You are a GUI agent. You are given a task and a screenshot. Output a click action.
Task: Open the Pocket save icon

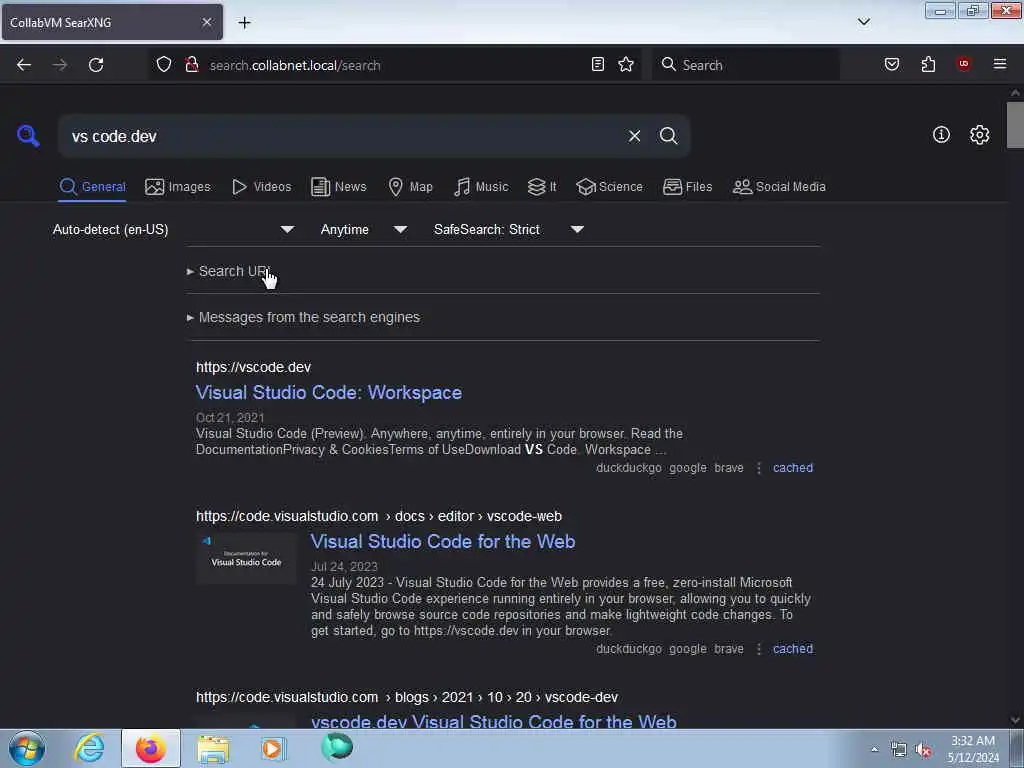pyautogui.click(x=892, y=64)
